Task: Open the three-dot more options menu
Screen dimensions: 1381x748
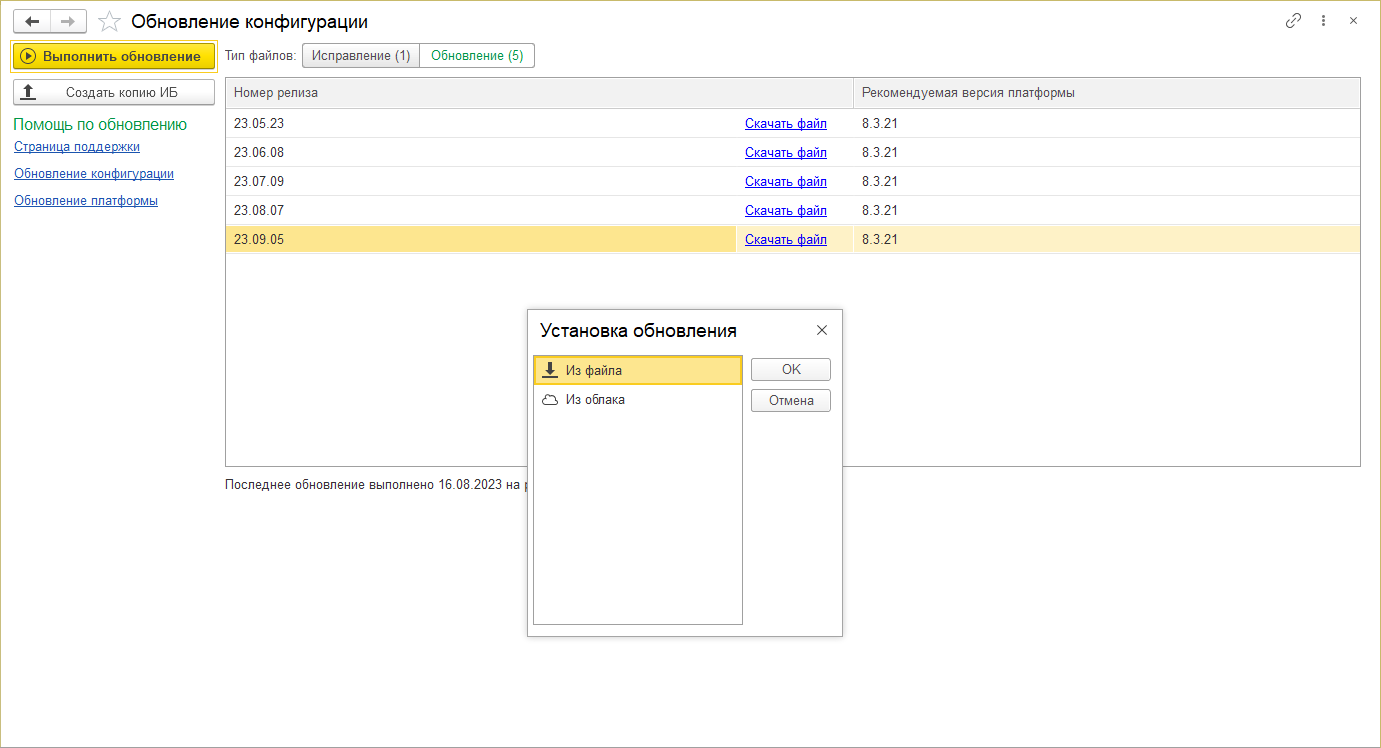Action: click(1323, 21)
